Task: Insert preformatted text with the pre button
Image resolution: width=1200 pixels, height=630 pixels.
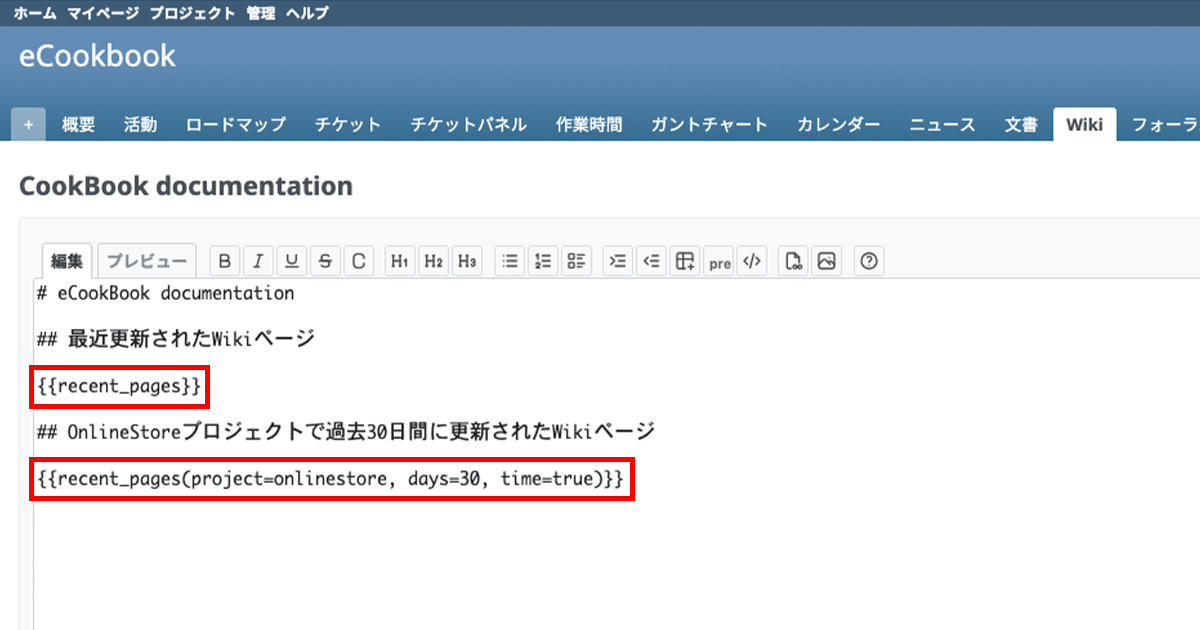Action: click(x=719, y=263)
